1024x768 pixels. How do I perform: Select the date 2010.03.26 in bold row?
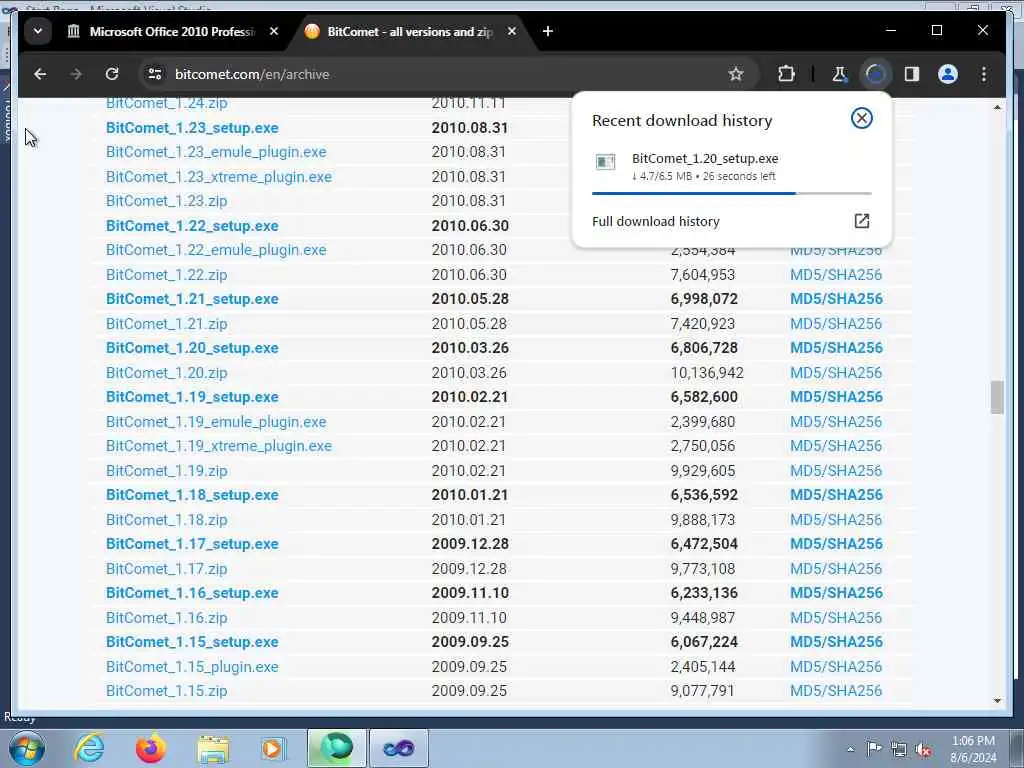[470, 348]
